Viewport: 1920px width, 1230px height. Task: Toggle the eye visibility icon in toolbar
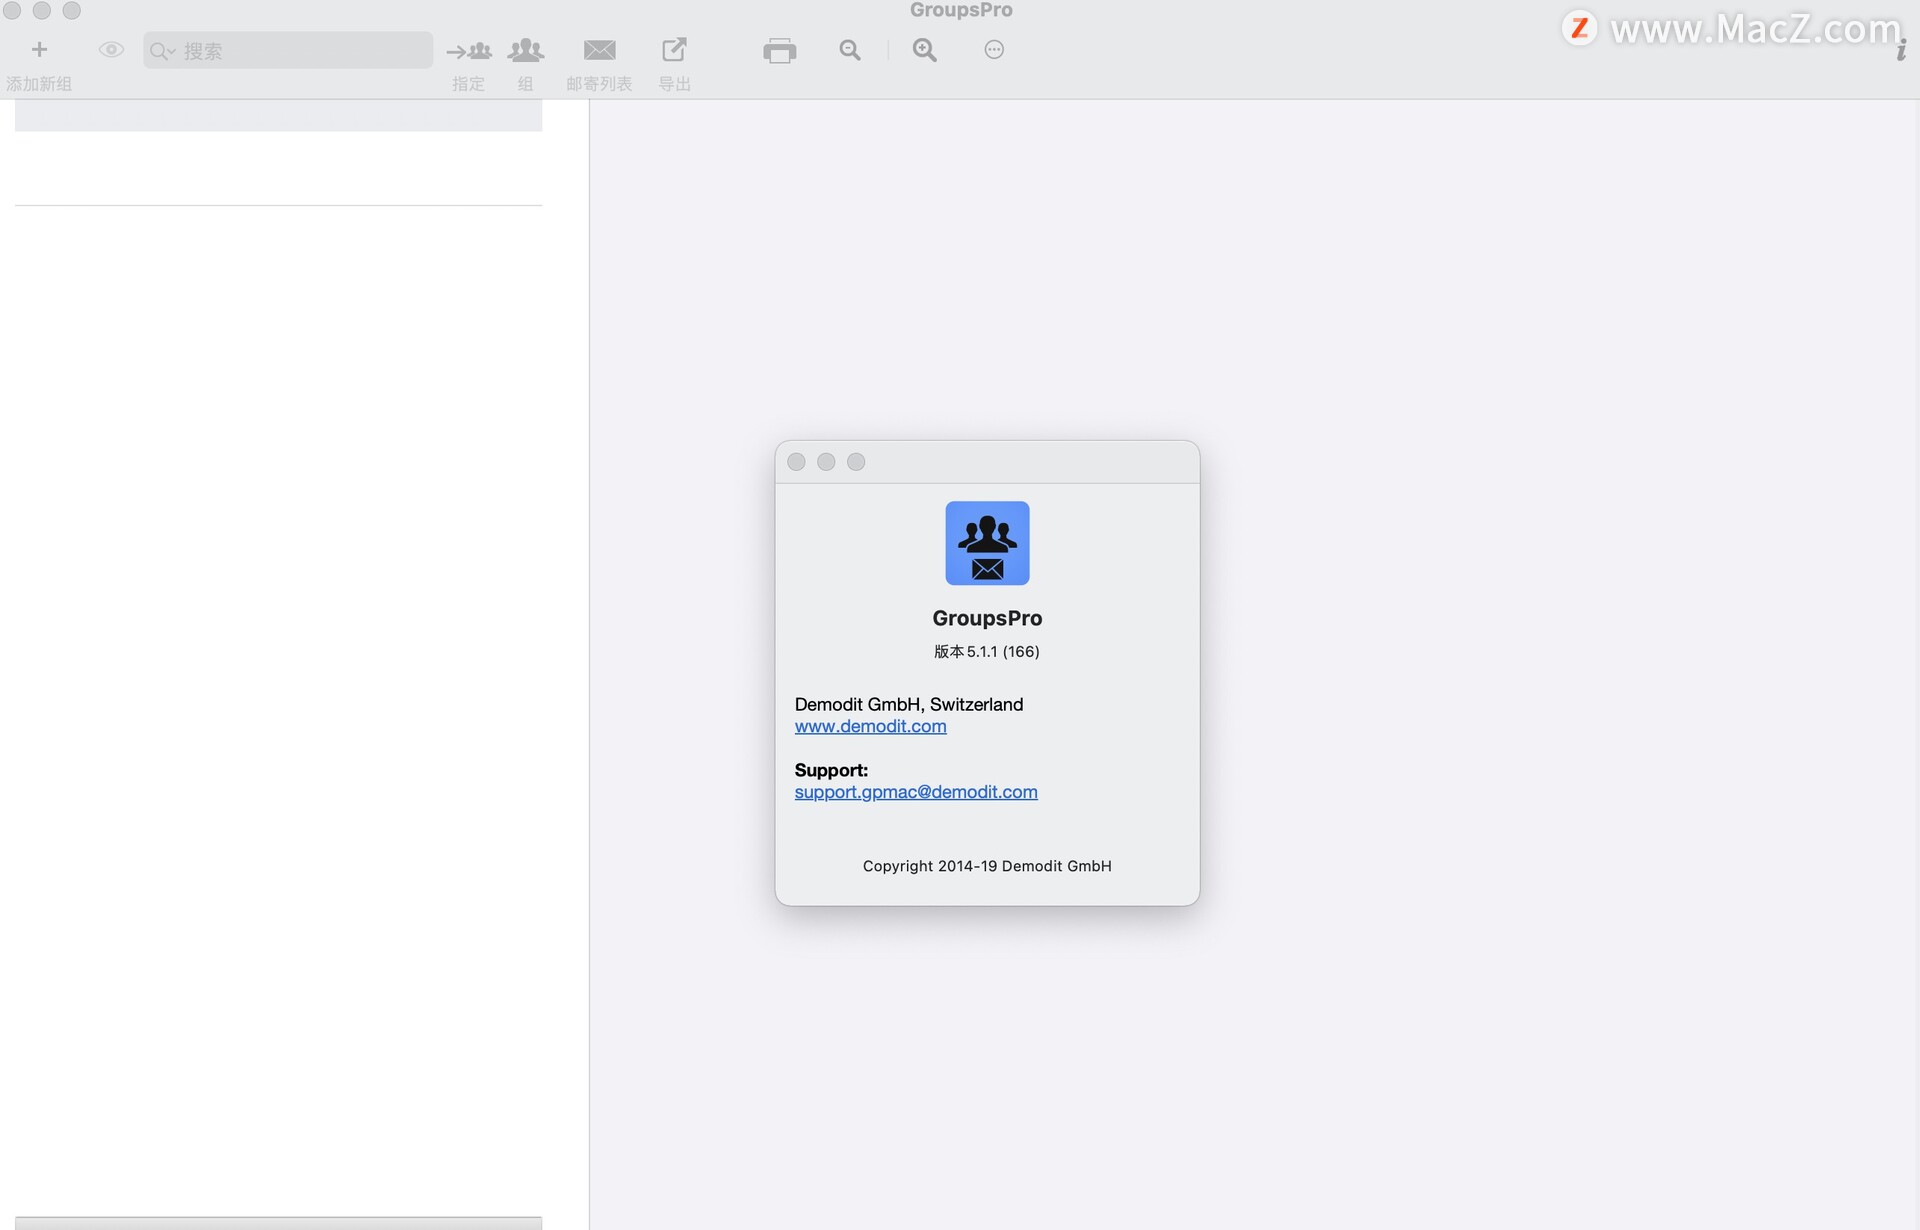pos(111,49)
